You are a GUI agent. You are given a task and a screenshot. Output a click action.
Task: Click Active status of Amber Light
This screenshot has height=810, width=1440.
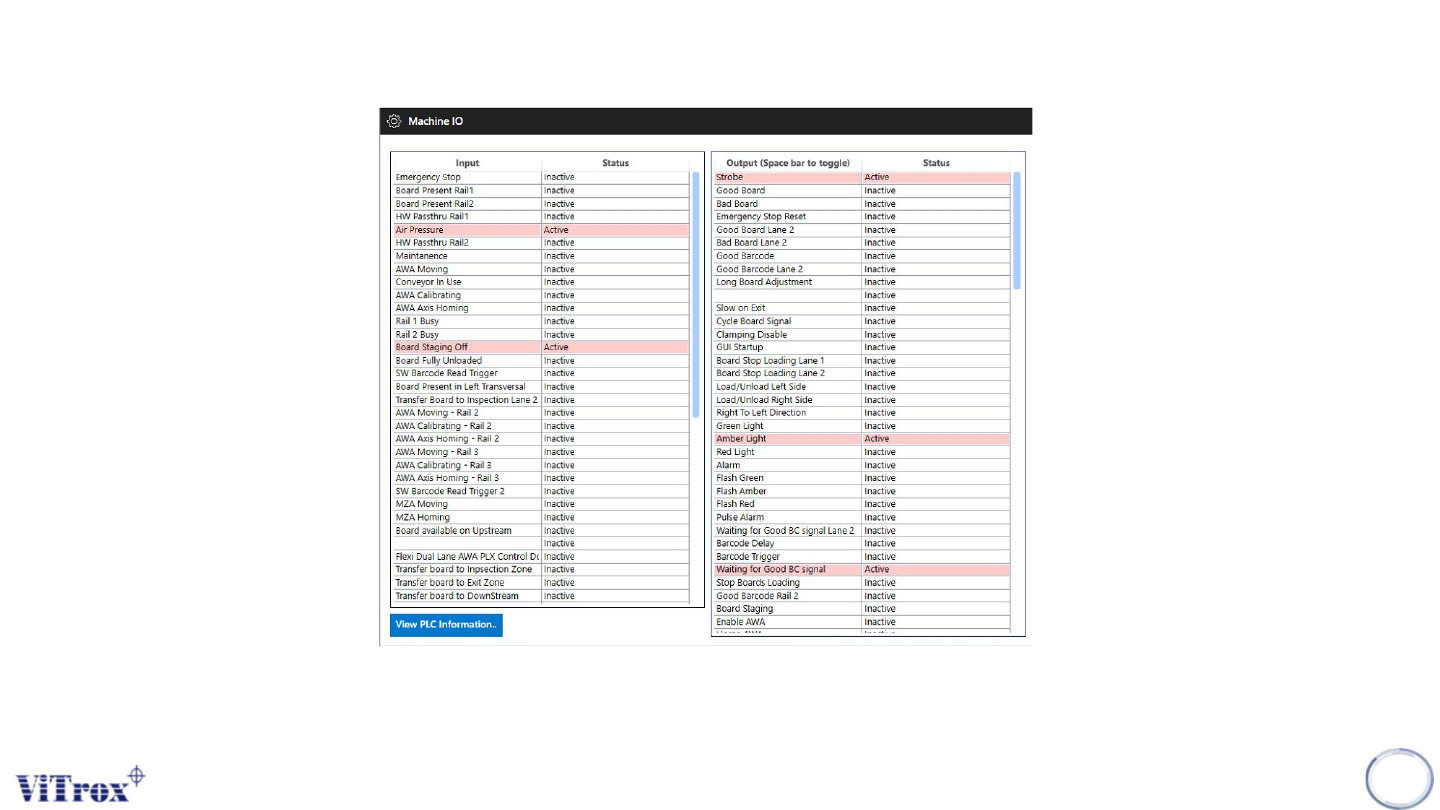tap(877, 439)
